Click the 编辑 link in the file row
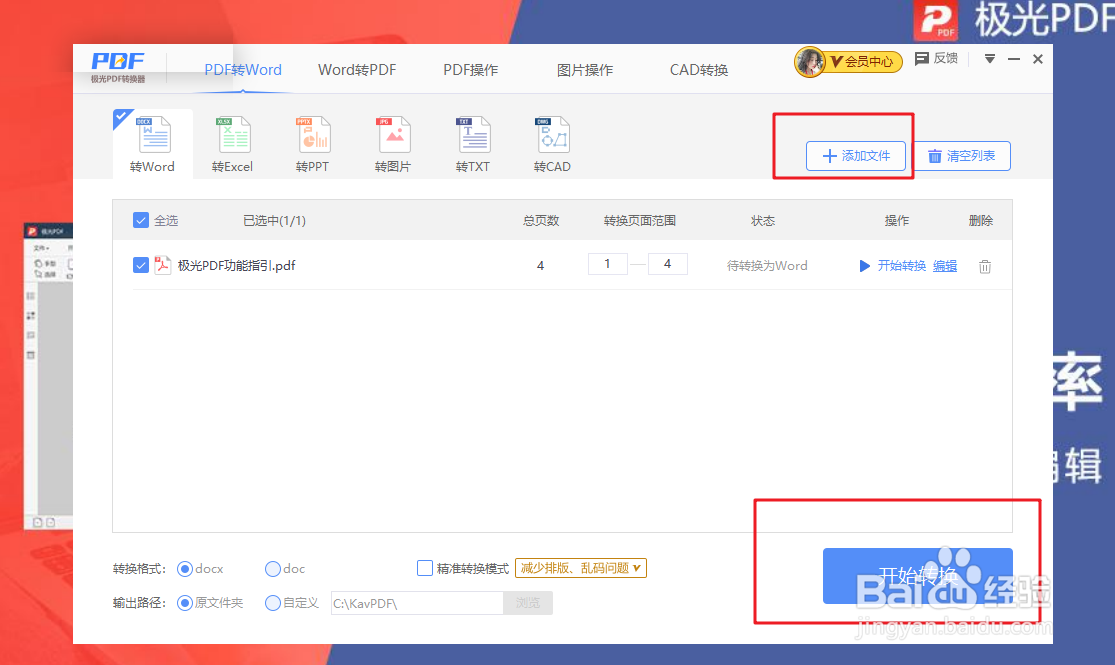Viewport: 1115px width, 665px height. coord(945,266)
